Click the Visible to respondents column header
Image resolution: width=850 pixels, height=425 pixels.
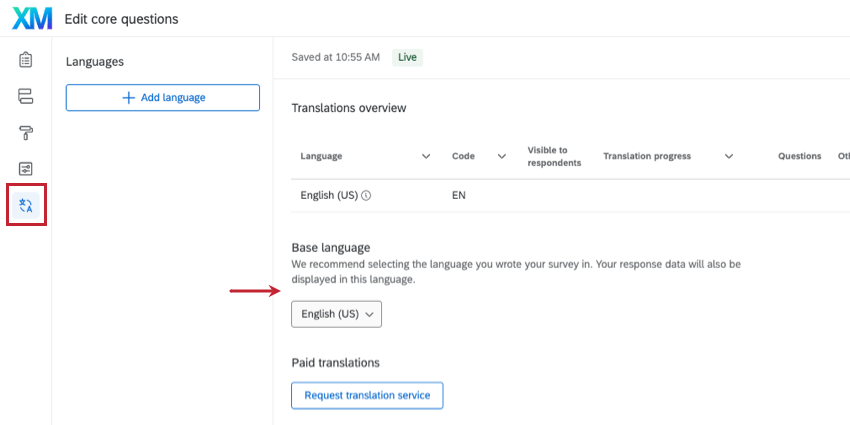(554, 157)
